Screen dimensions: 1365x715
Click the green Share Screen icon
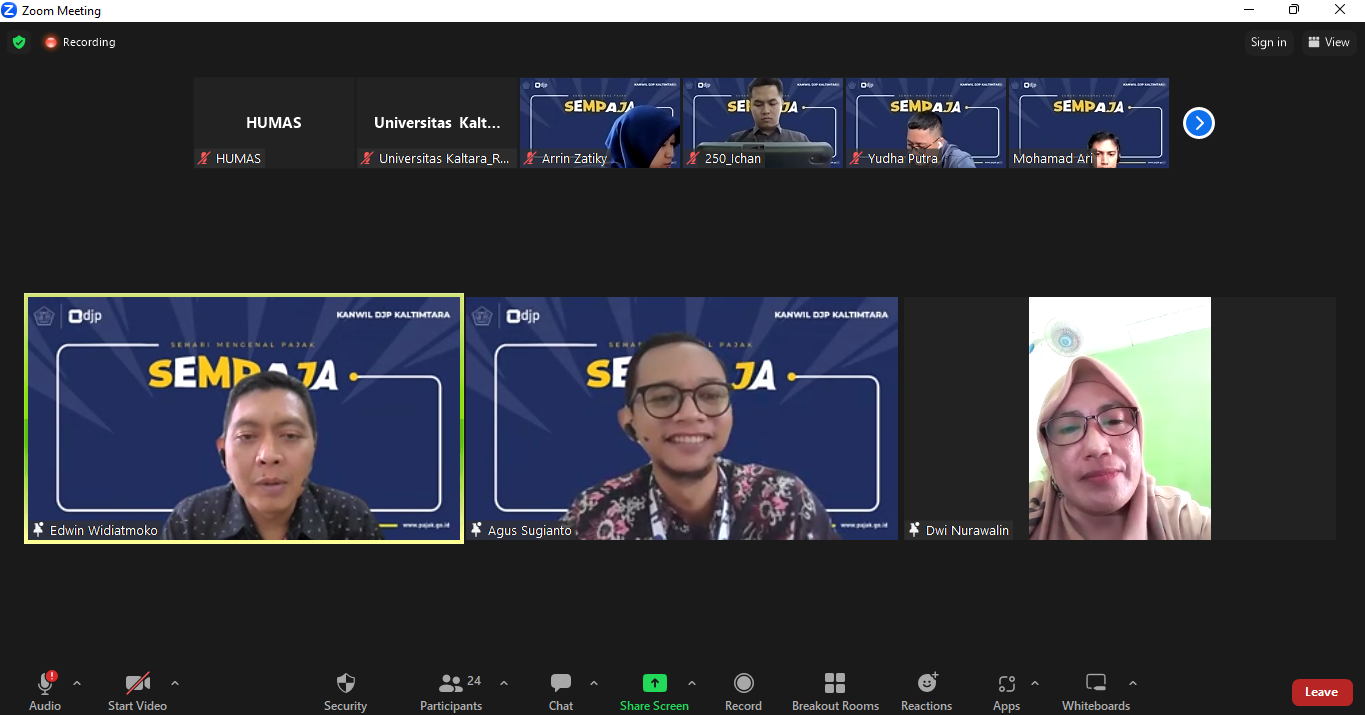(654, 683)
